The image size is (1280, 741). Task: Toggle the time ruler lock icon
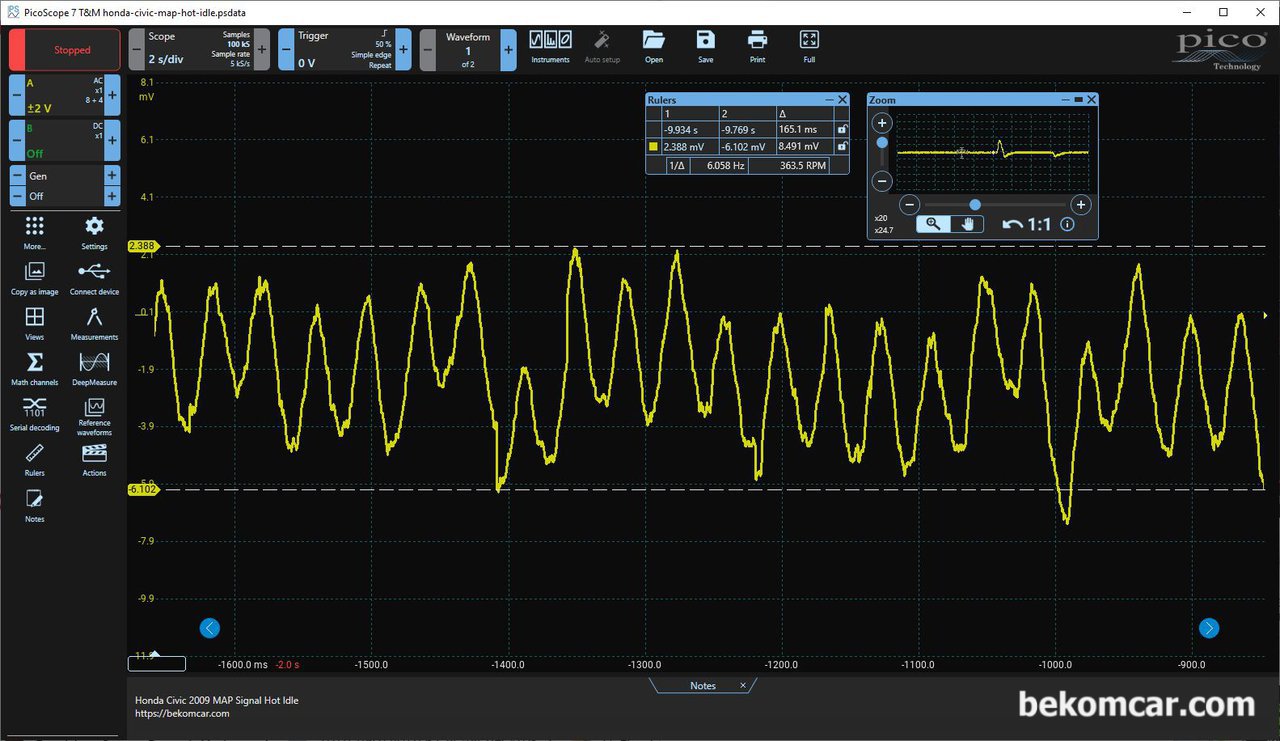coord(842,130)
